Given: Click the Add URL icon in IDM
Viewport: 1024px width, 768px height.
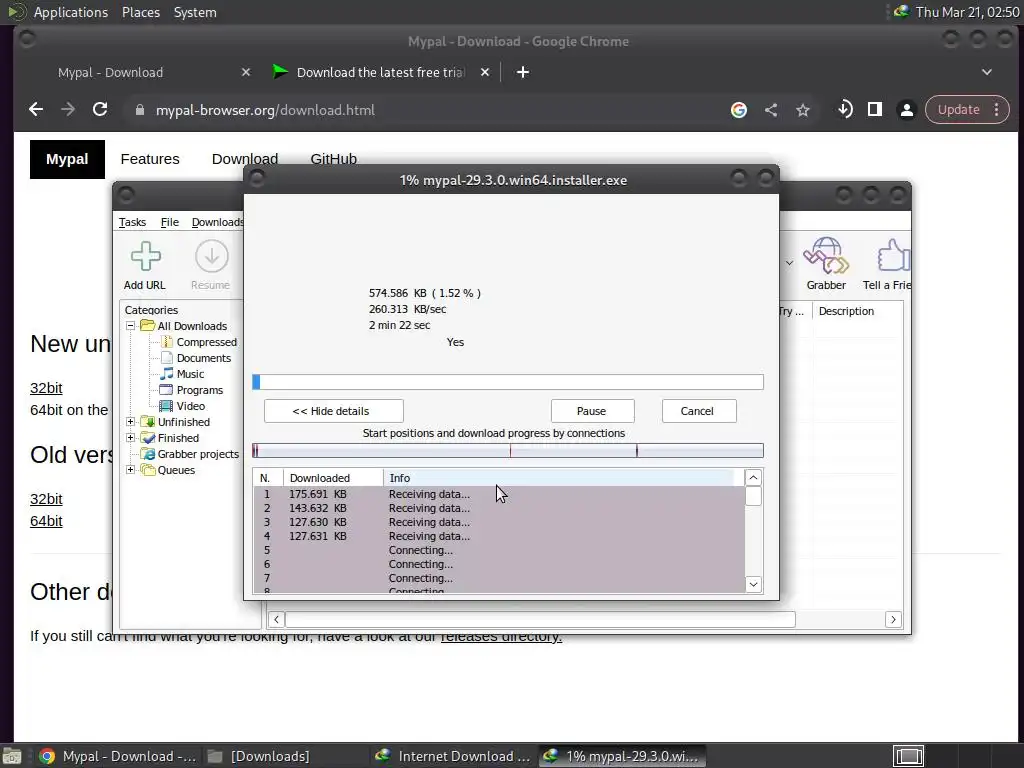Looking at the screenshot, I should (145, 256).
